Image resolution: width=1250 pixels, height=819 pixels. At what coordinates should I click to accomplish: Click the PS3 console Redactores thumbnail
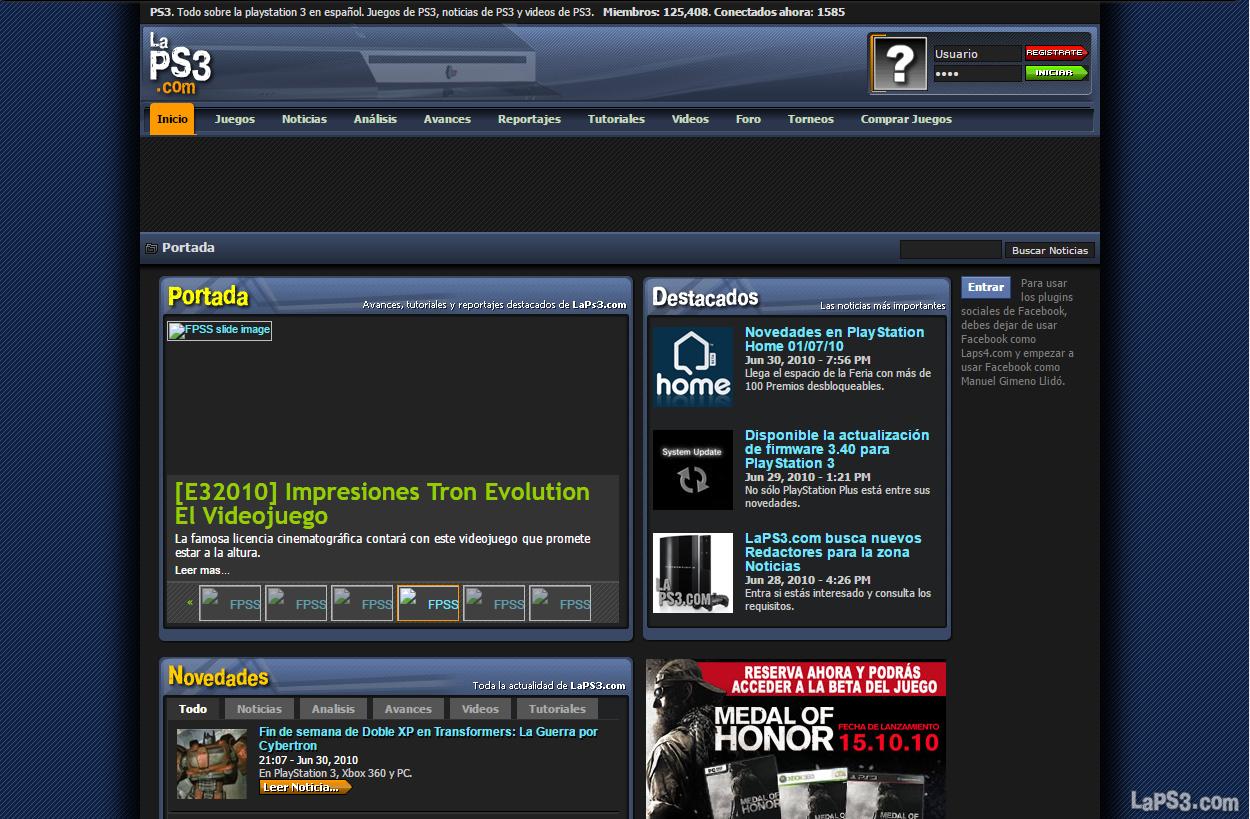692,573
